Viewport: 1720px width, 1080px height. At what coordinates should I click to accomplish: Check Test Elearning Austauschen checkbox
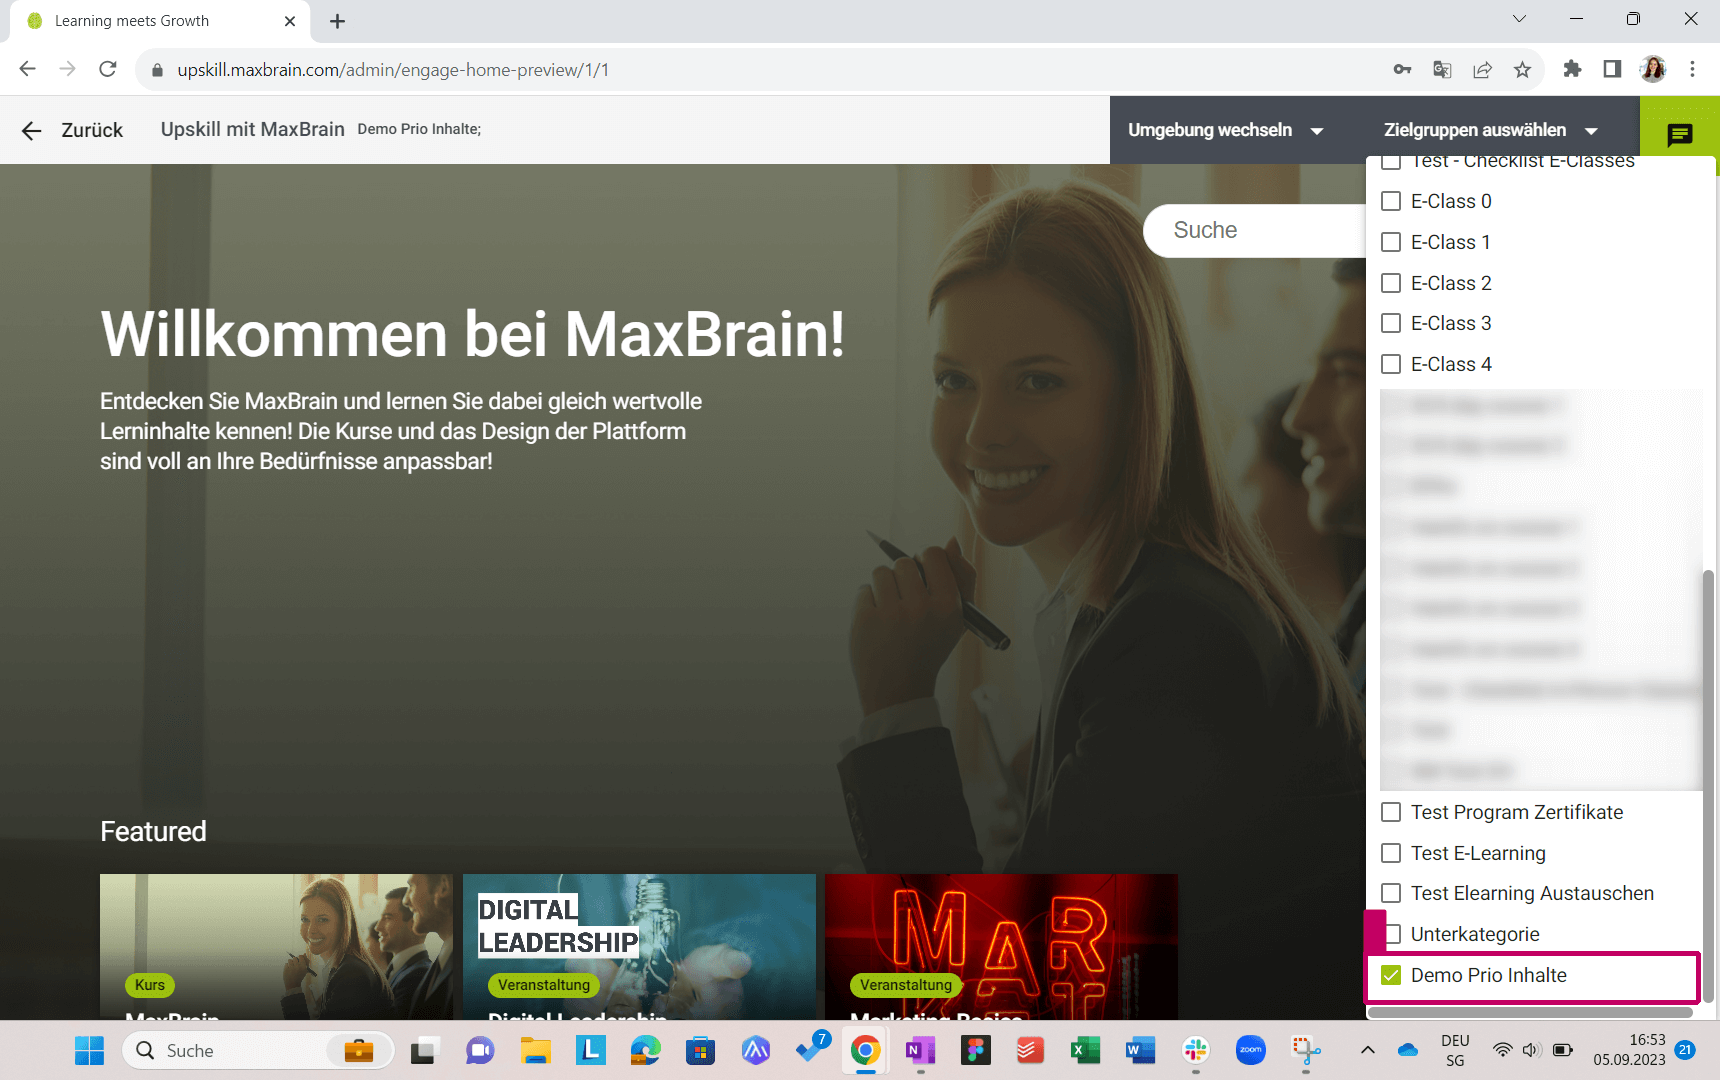point(1391,893)
